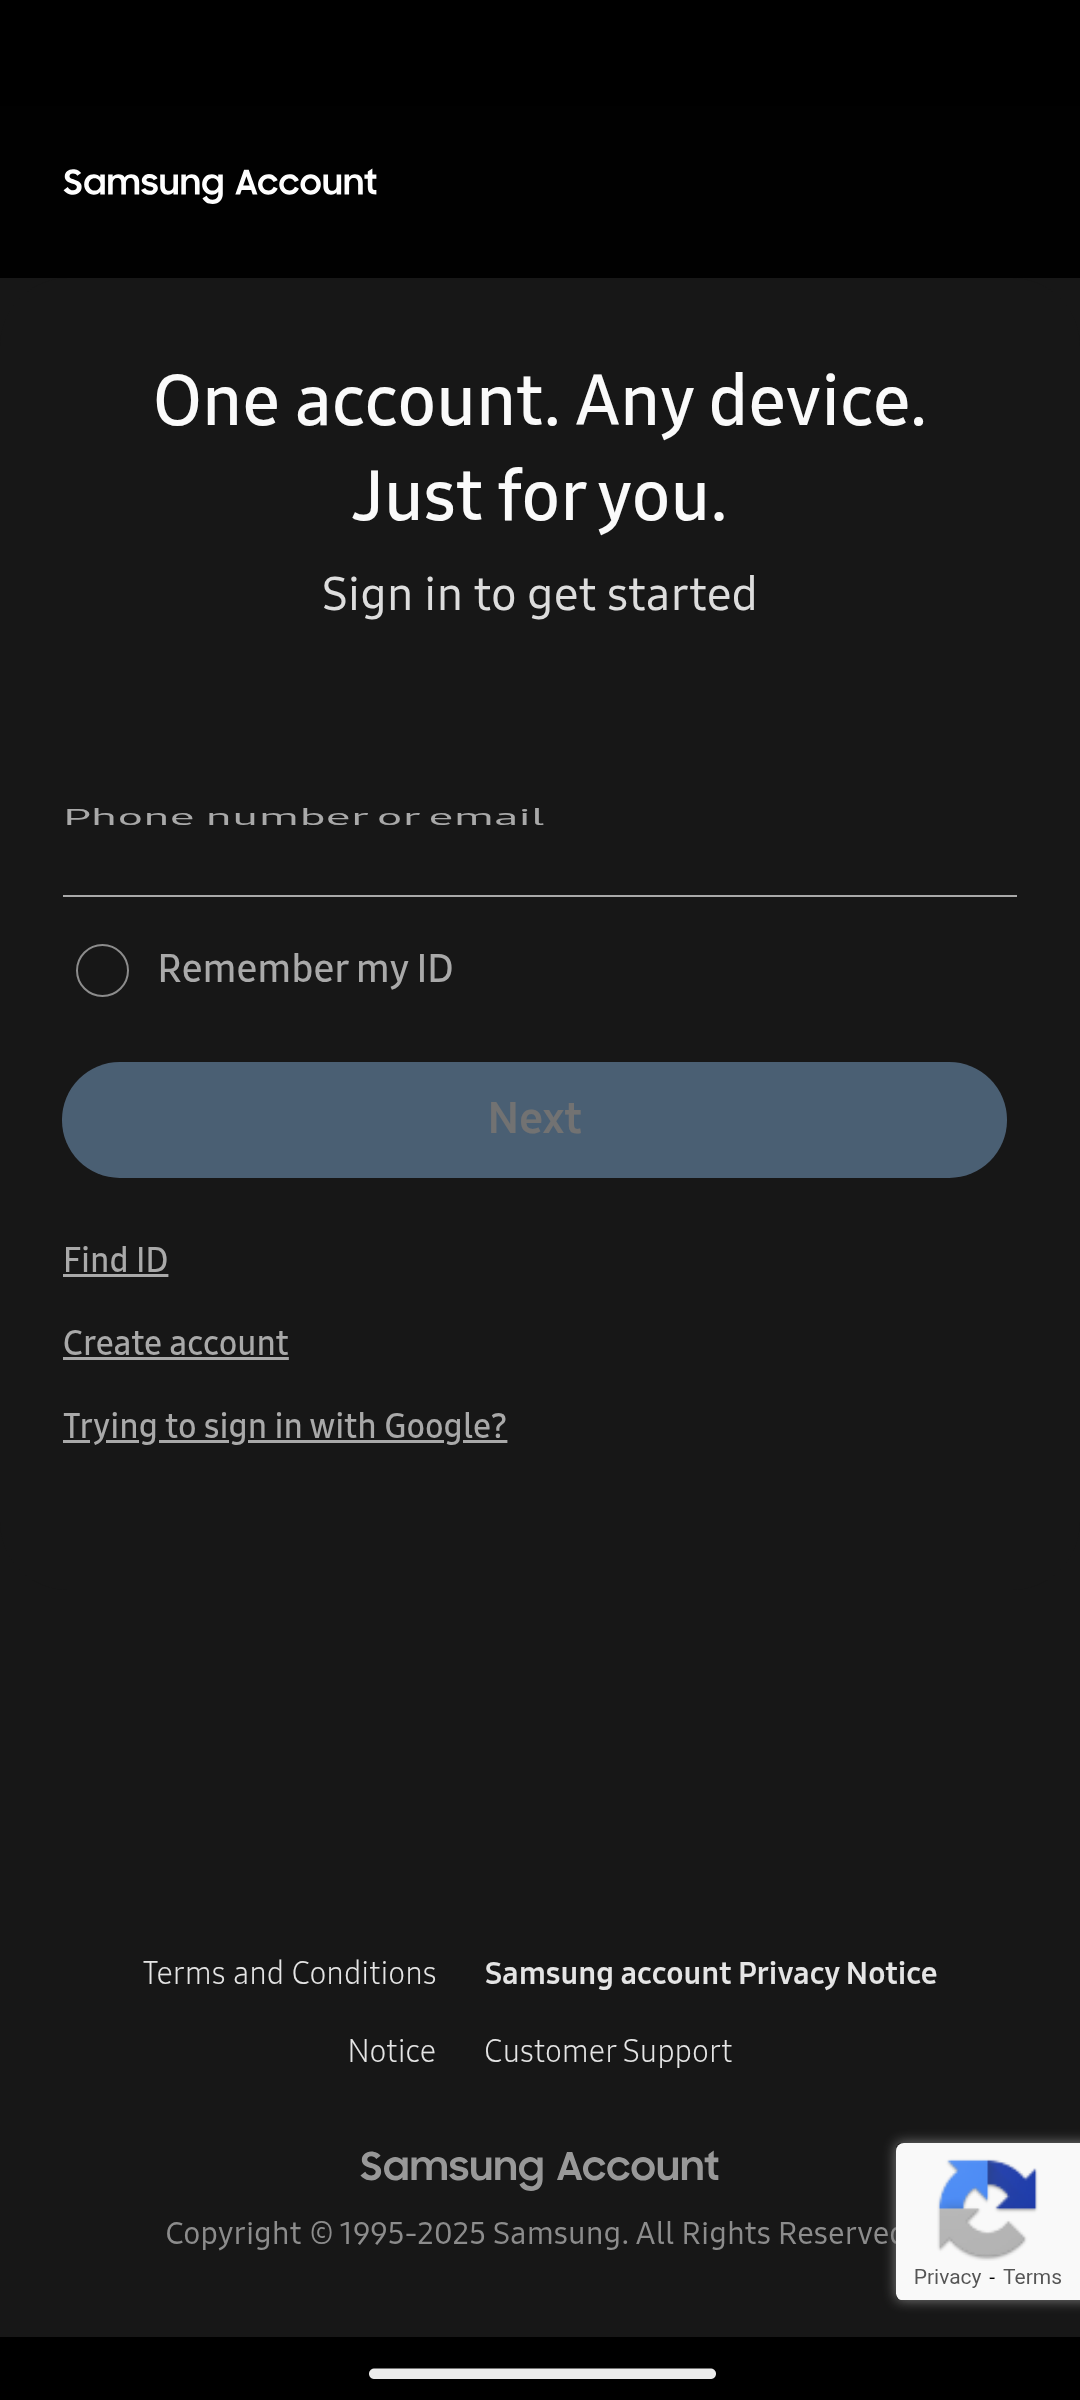
Task: Enable the Remember my ID option
Action: pos(304,968)
